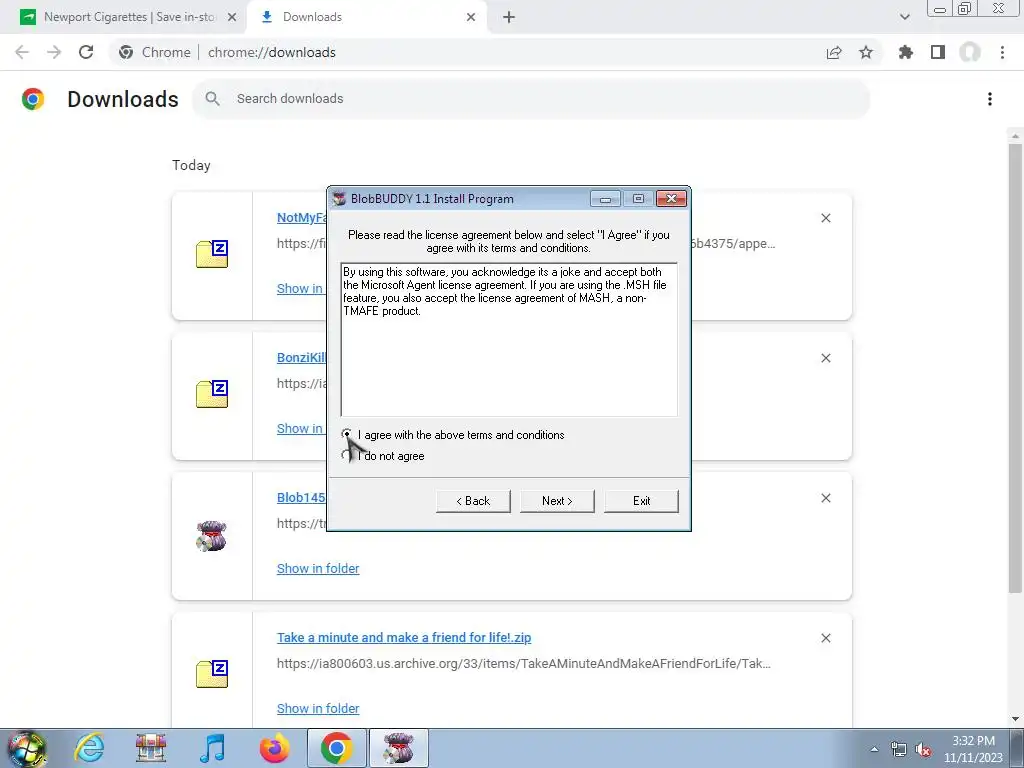Open a new browser tab

coord(509,17)
